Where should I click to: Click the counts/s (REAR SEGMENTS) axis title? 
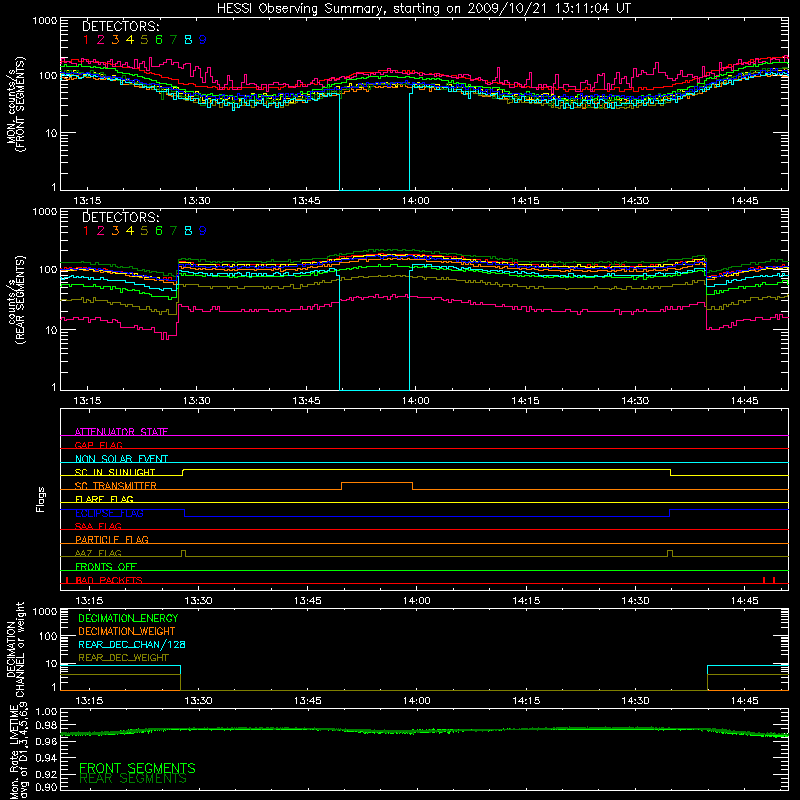point(16,299)
